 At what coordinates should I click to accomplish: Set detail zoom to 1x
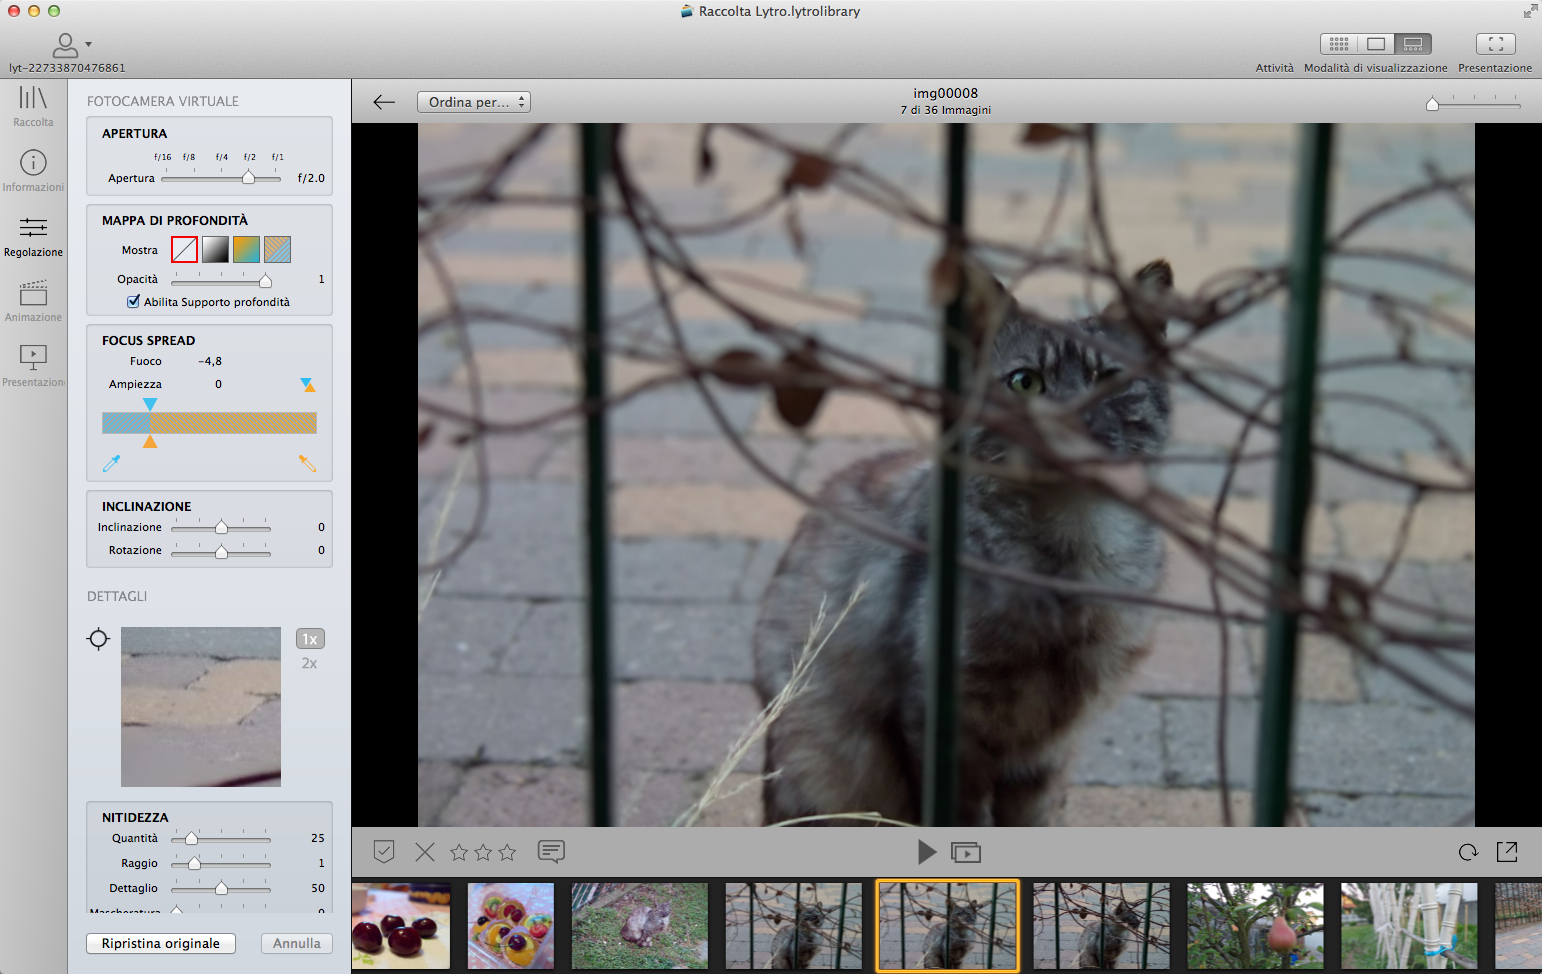pos(310,639)
